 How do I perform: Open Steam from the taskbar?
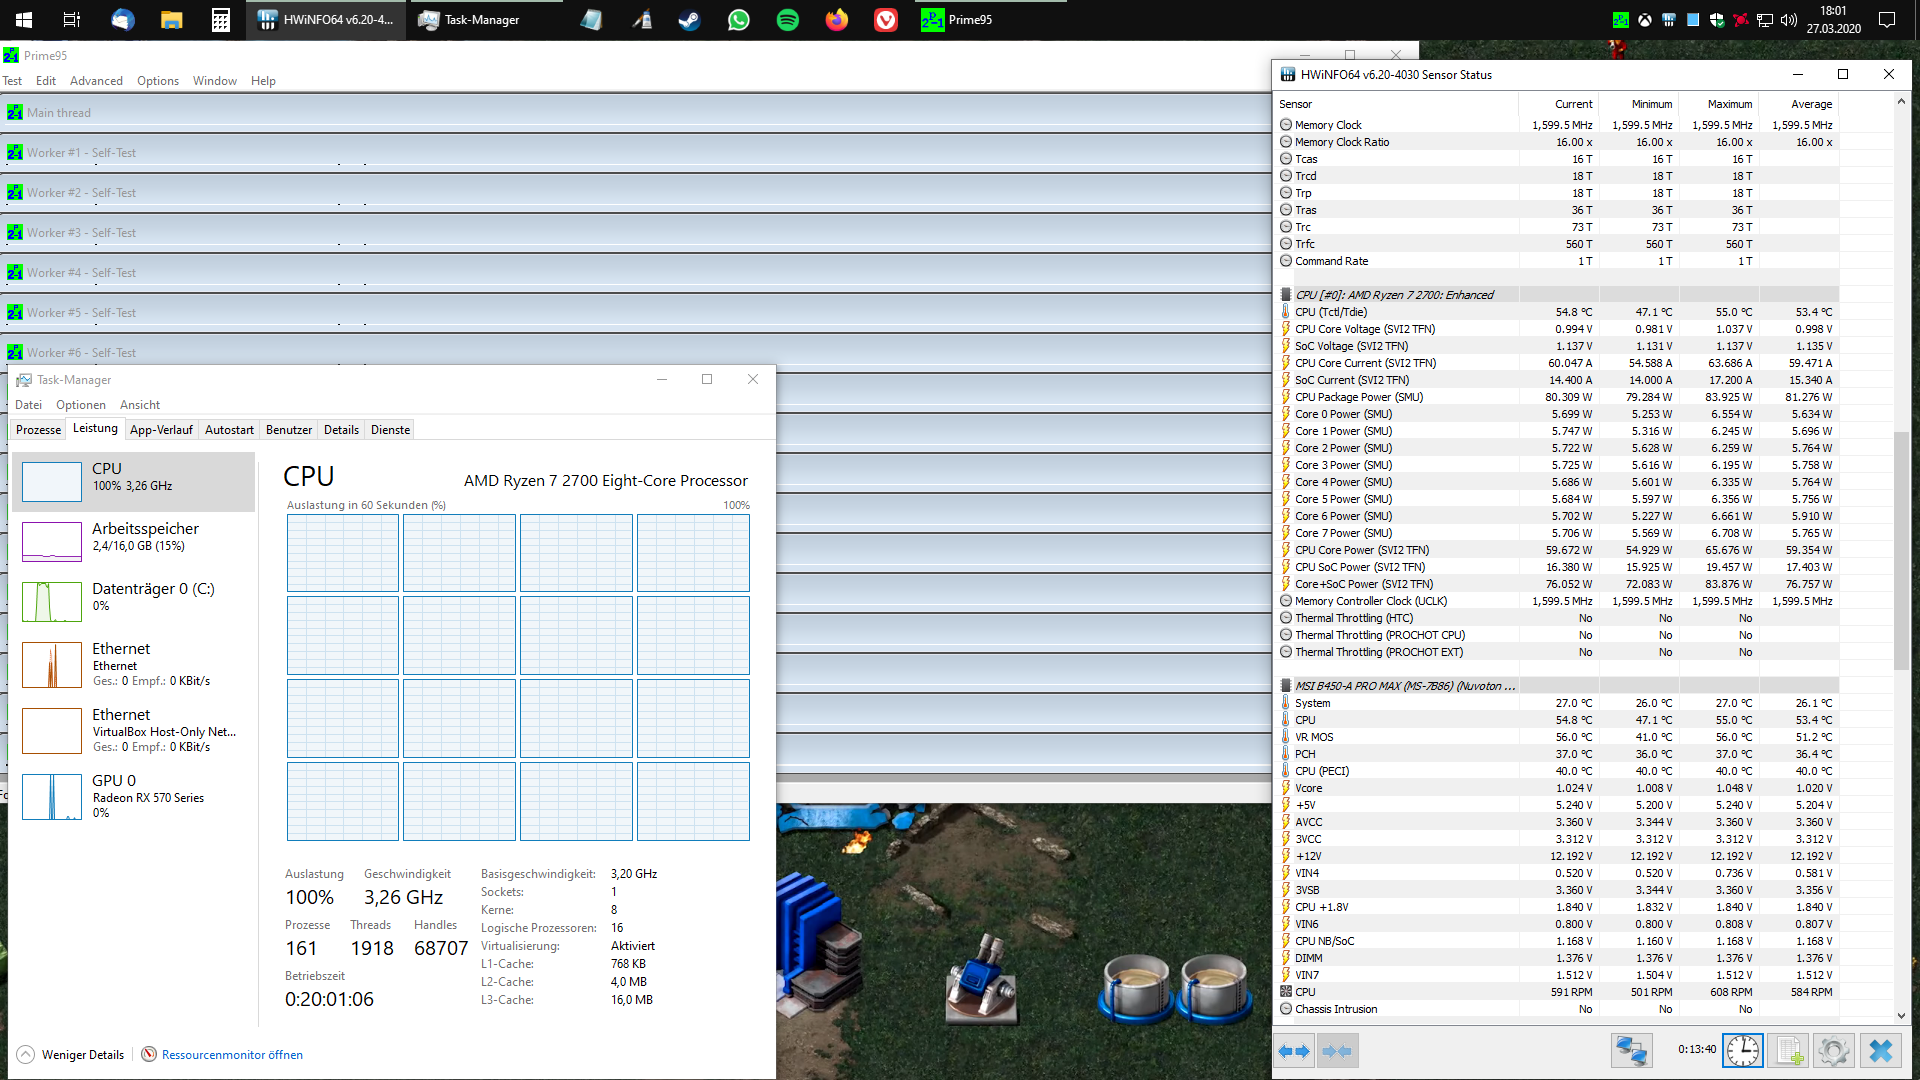pos(690,20)
